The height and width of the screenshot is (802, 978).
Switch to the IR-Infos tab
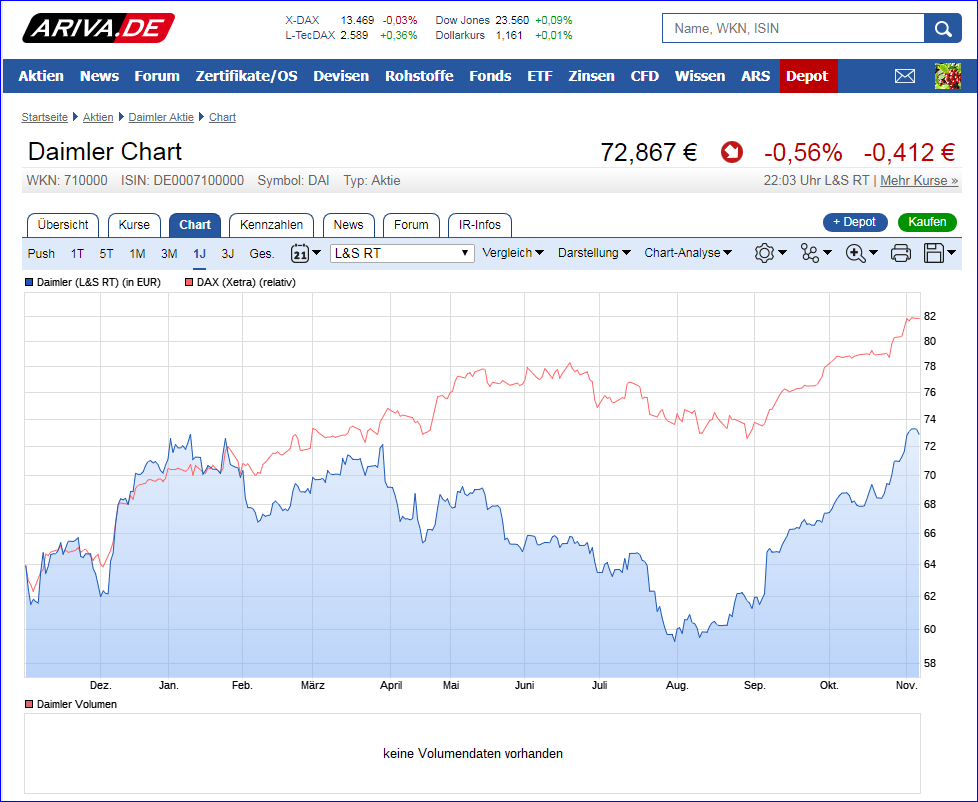[x=480, y=225]
